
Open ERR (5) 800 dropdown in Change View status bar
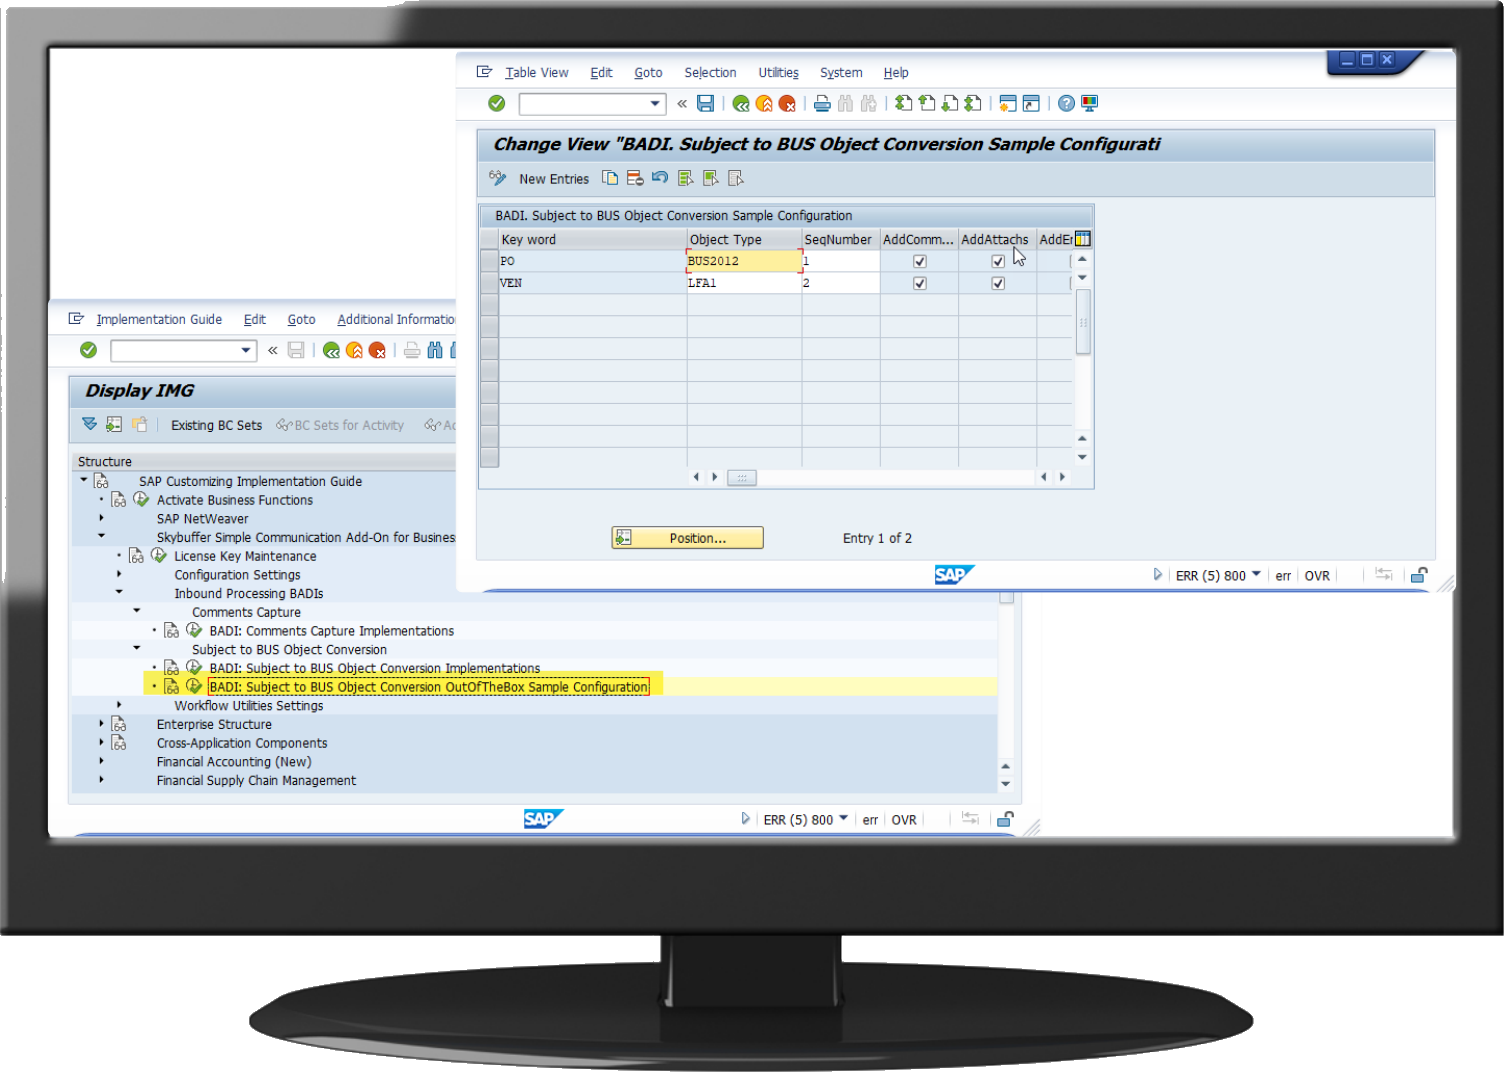point(1256,575)
